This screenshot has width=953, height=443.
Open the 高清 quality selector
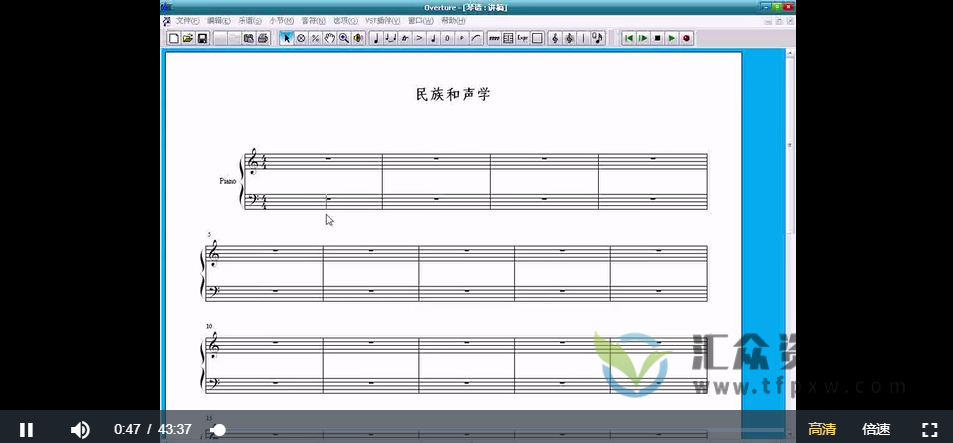[x=822, y=429]
